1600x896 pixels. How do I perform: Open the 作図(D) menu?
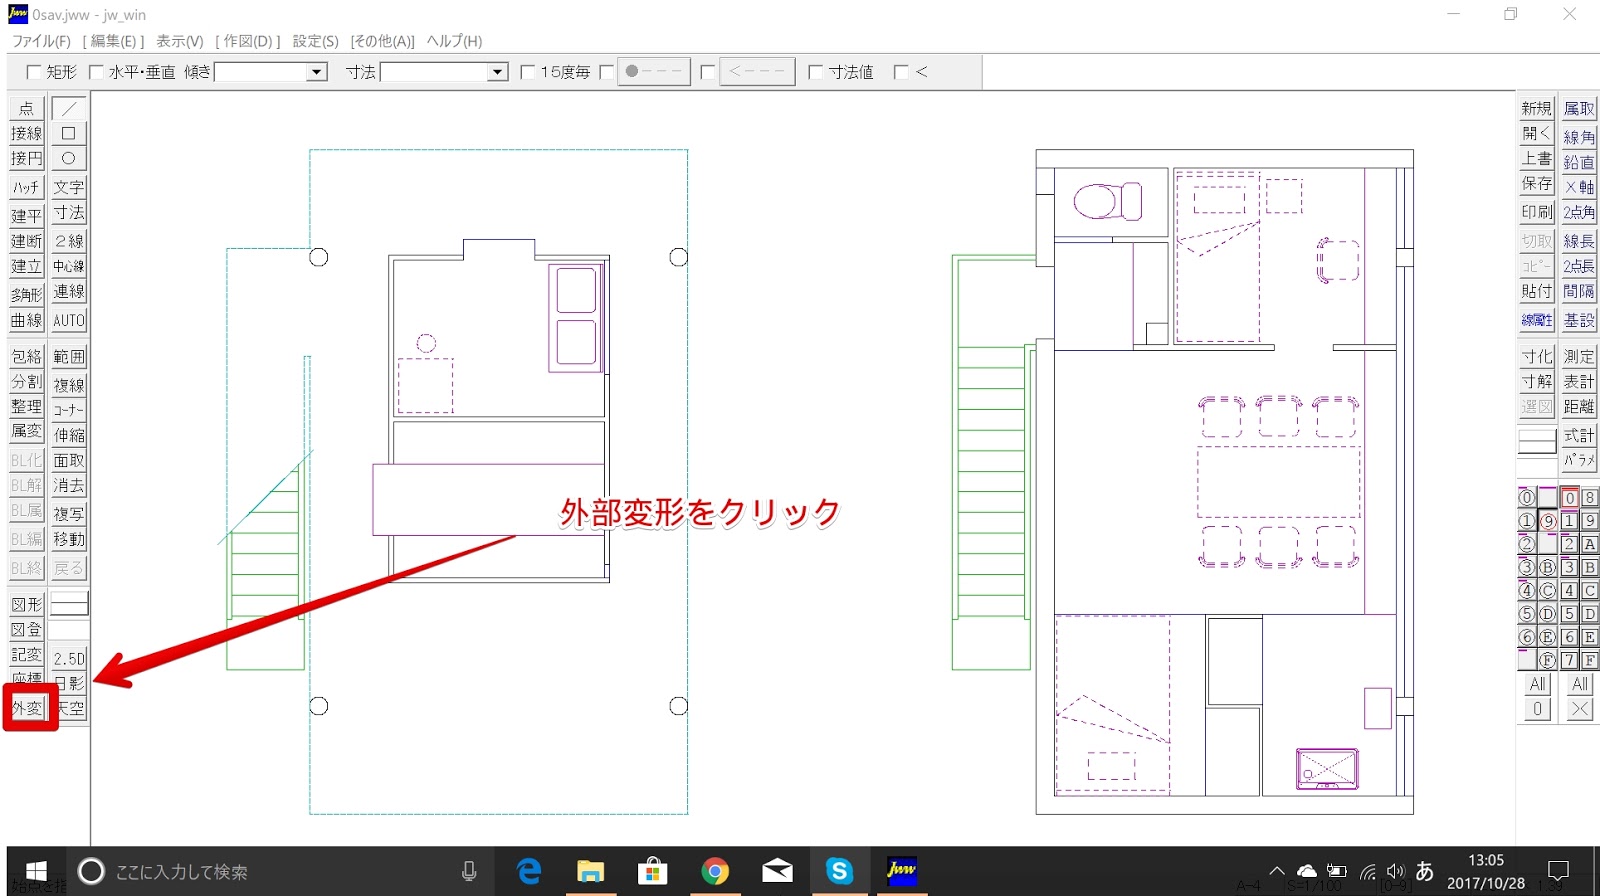[247, 41]
